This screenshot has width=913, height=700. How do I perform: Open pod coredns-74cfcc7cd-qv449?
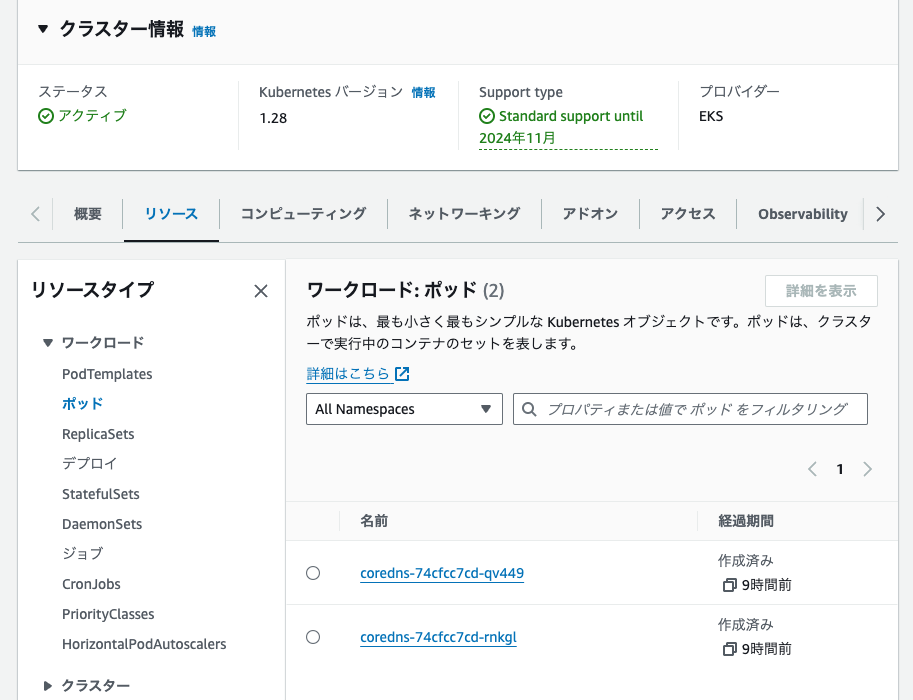[x=442, y=573]
